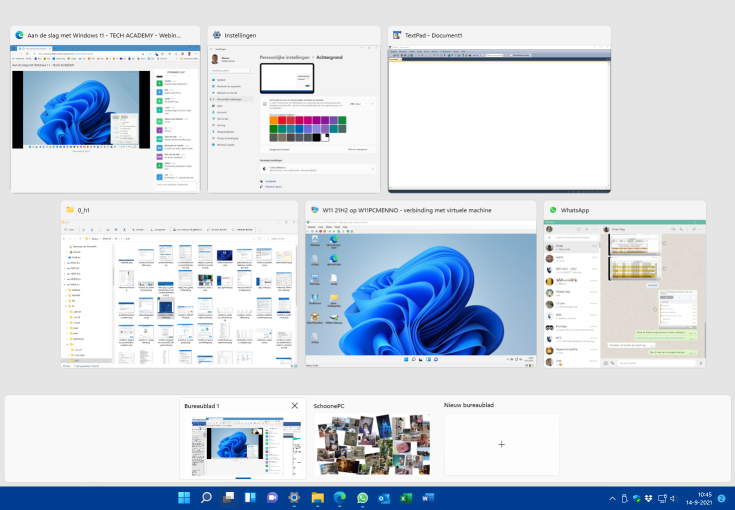Open the Windows Security shield tray icon
Viewport: 735px width, 510px height.
[637, 499]
